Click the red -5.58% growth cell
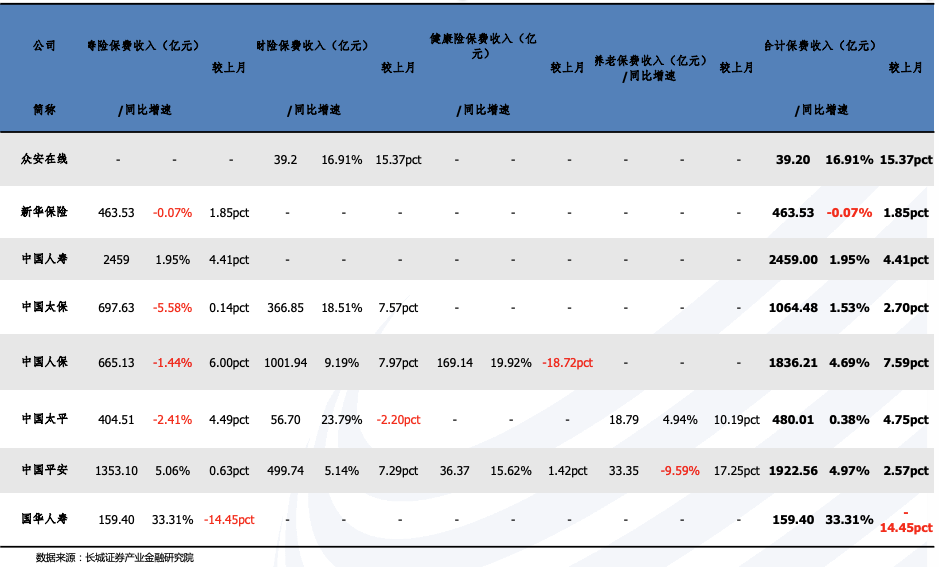This screenshot has height=567, width=939. click(172, 308)
